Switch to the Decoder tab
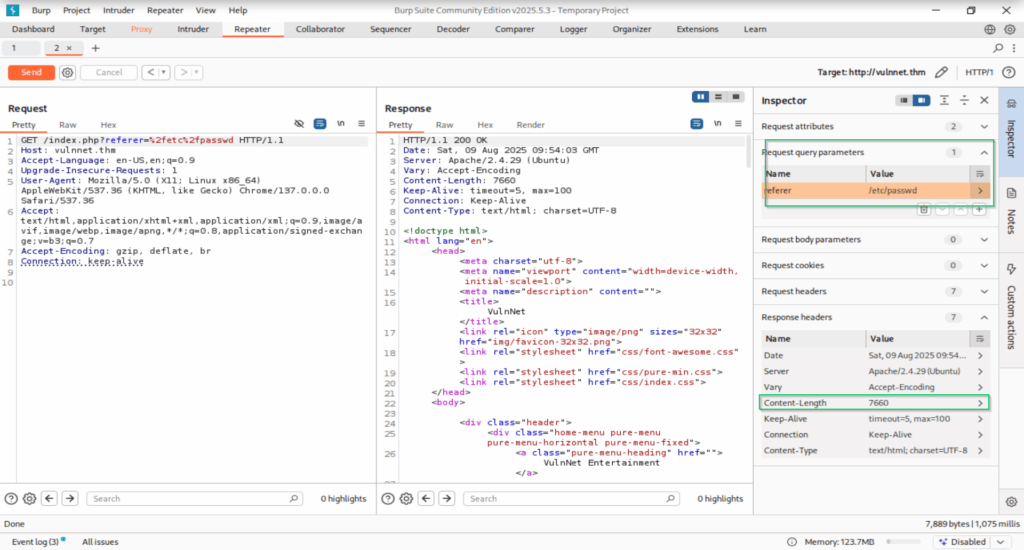 tap(453, 29)
